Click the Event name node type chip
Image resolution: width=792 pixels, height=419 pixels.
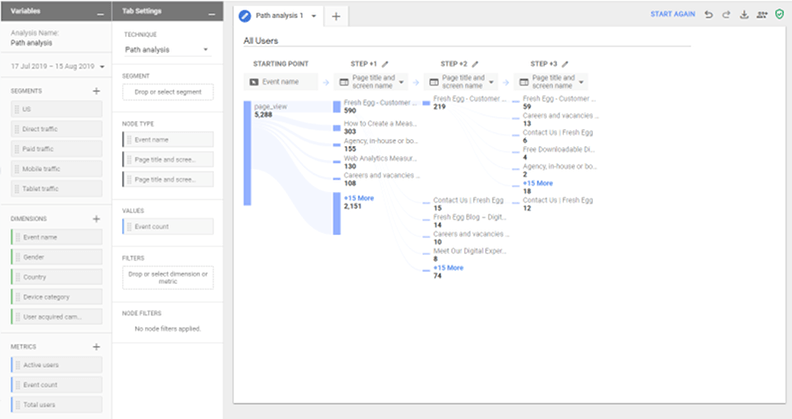pyautogui.click(x=168, y=139)
